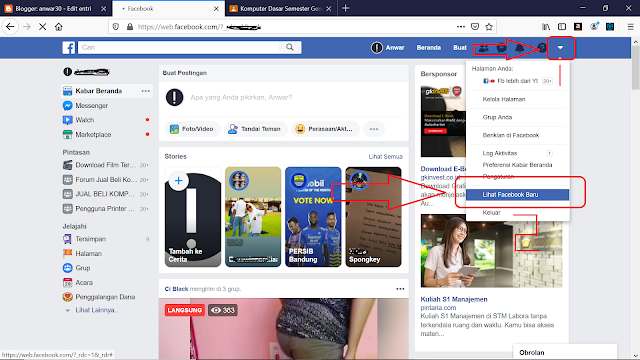This screenshot has width=640, height=360.
Task: Click the Tandai Teman button
Action: coord(255,129)
